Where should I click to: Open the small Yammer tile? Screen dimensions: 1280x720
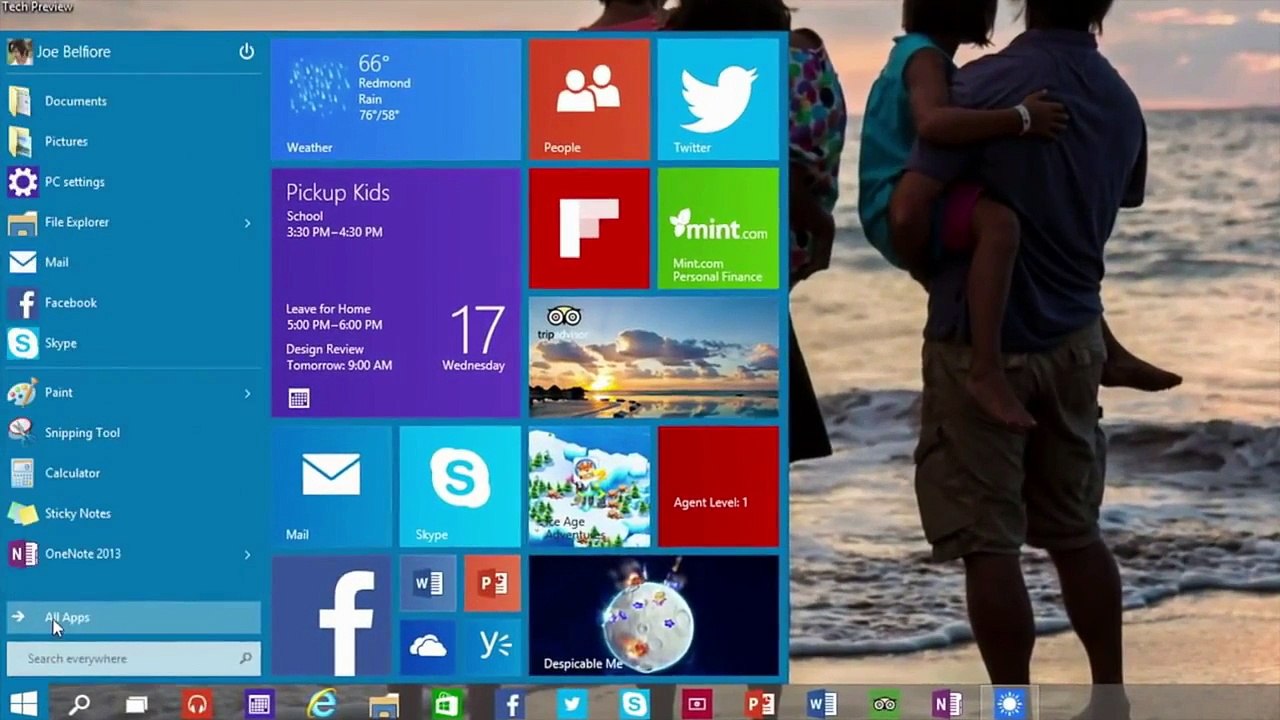[x=493, y=647]
